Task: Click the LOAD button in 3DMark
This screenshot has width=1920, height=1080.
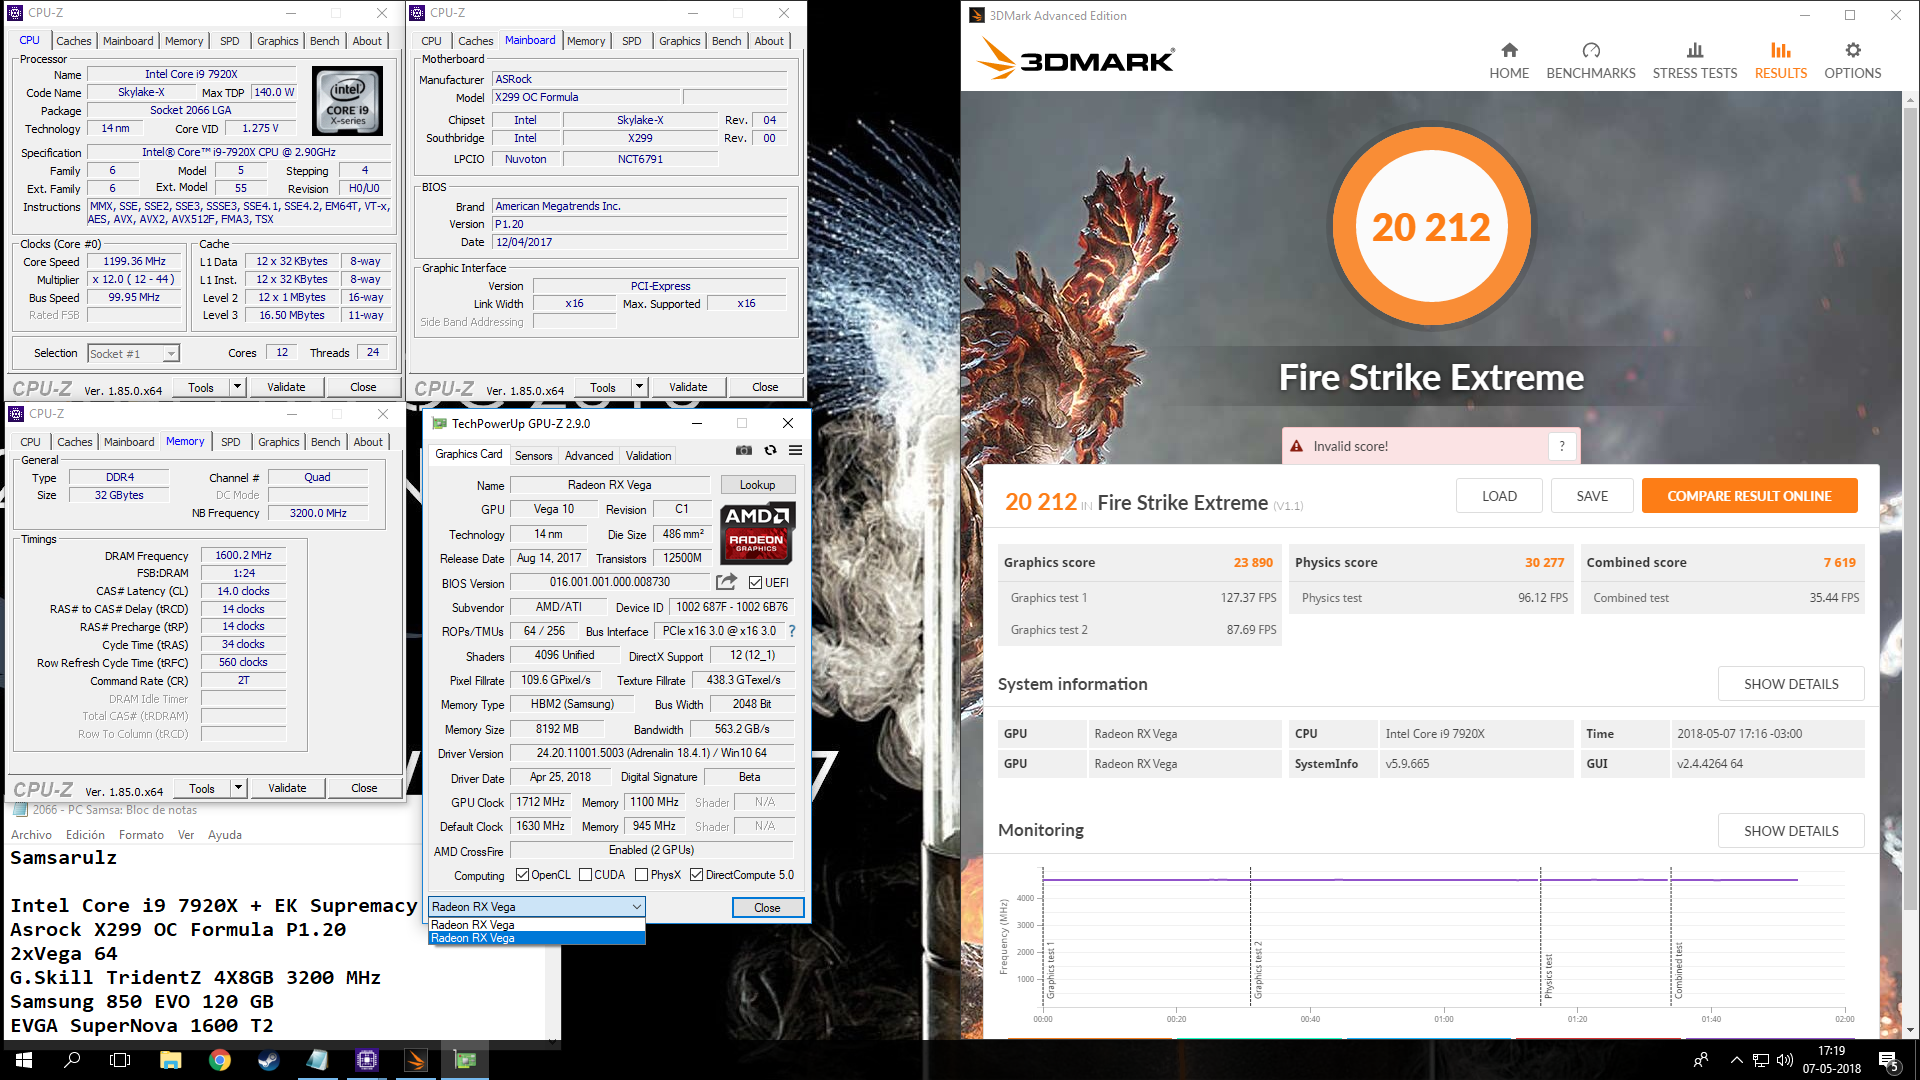Action: (1499, 496)
